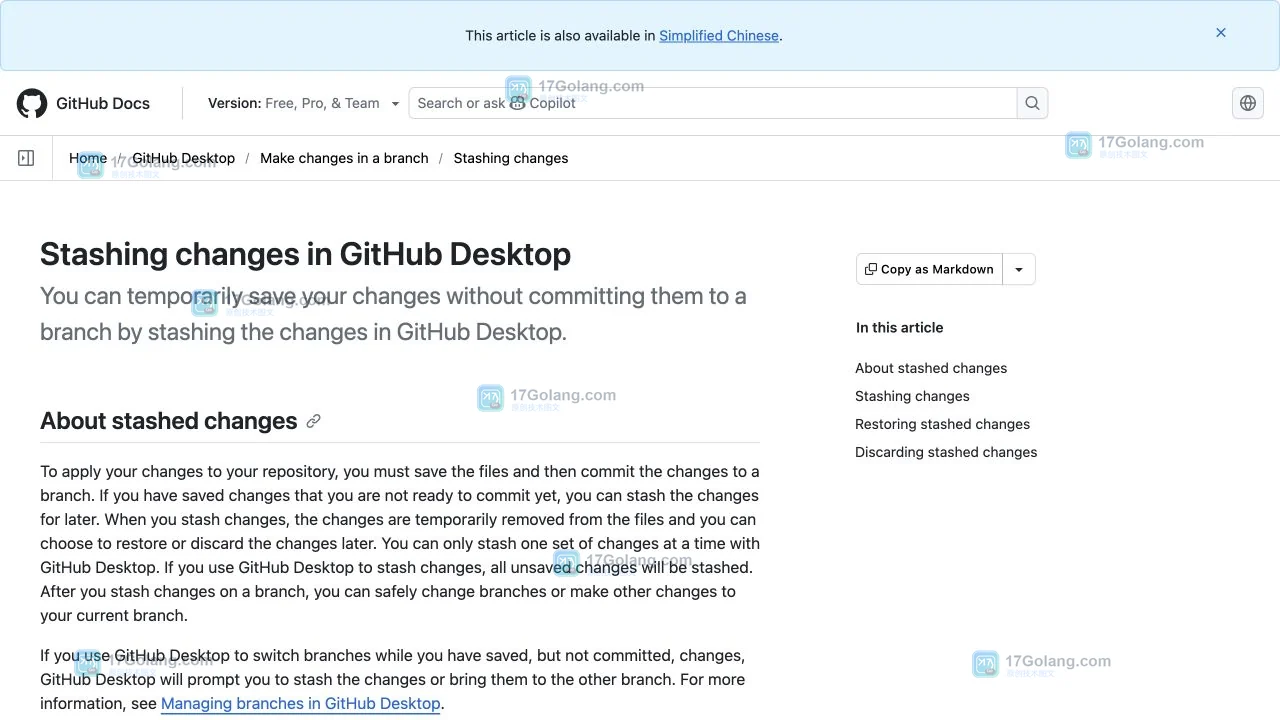Open the language globe selector

(1248, 103)
